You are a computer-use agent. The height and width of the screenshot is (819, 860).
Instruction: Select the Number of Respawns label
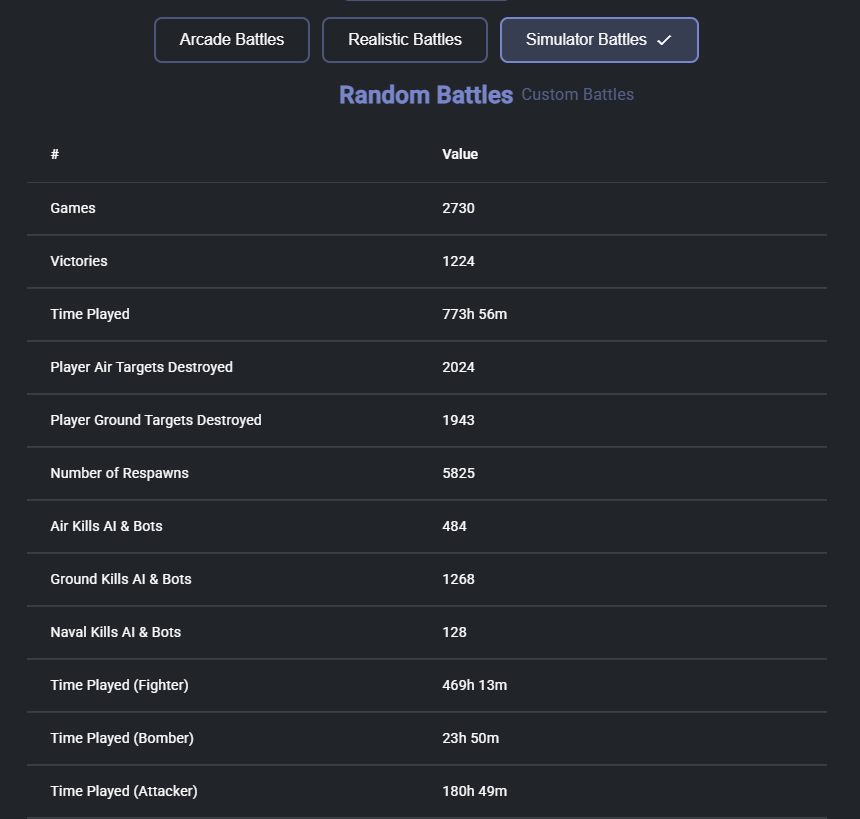pyautogui.click(x=119, y=473)
